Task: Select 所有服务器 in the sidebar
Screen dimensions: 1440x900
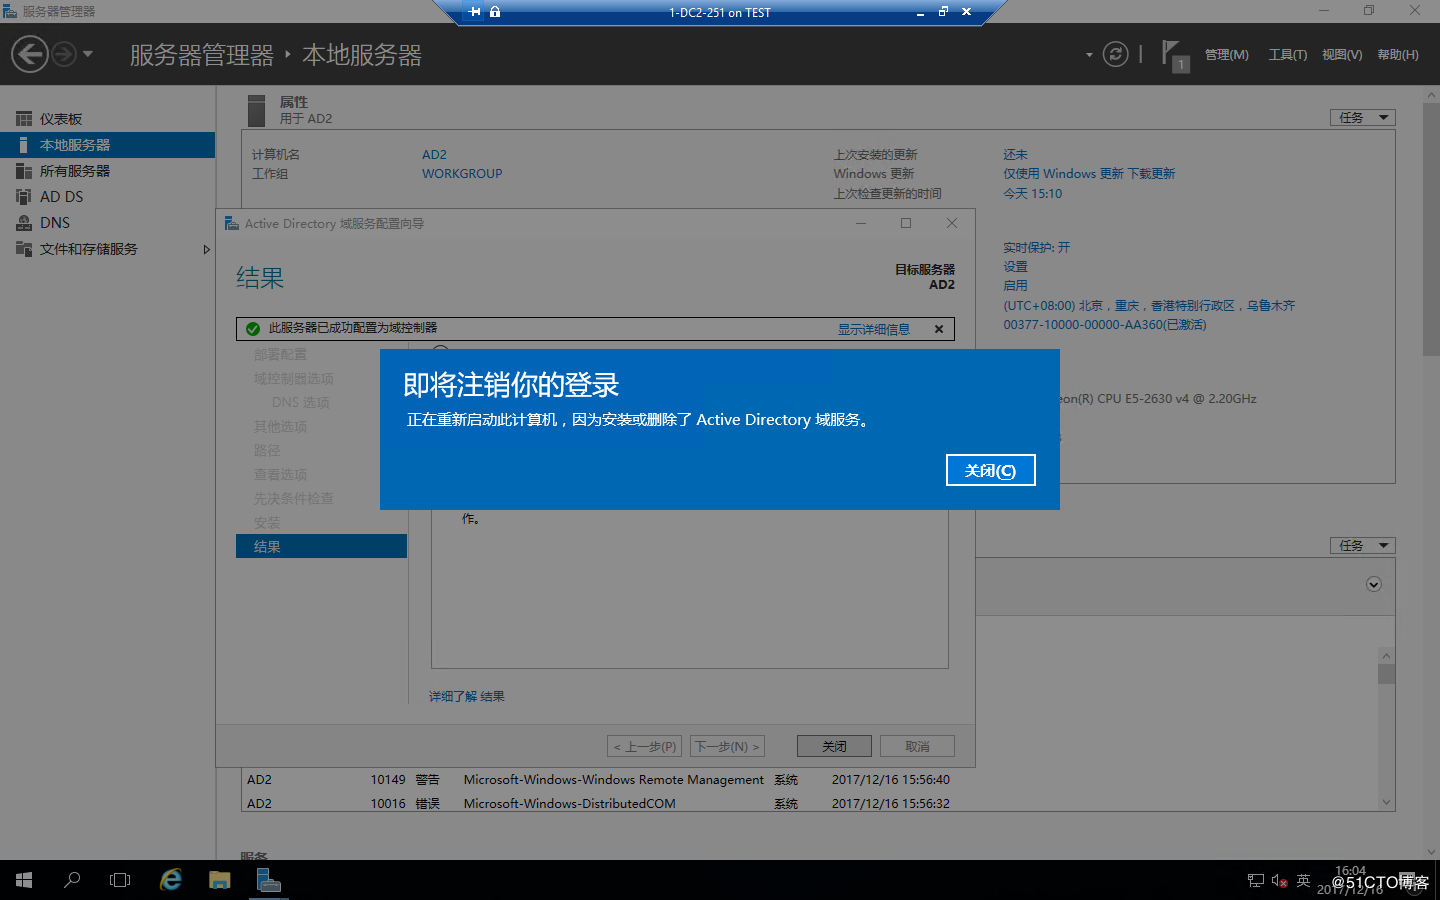Action: click(107, 171)
